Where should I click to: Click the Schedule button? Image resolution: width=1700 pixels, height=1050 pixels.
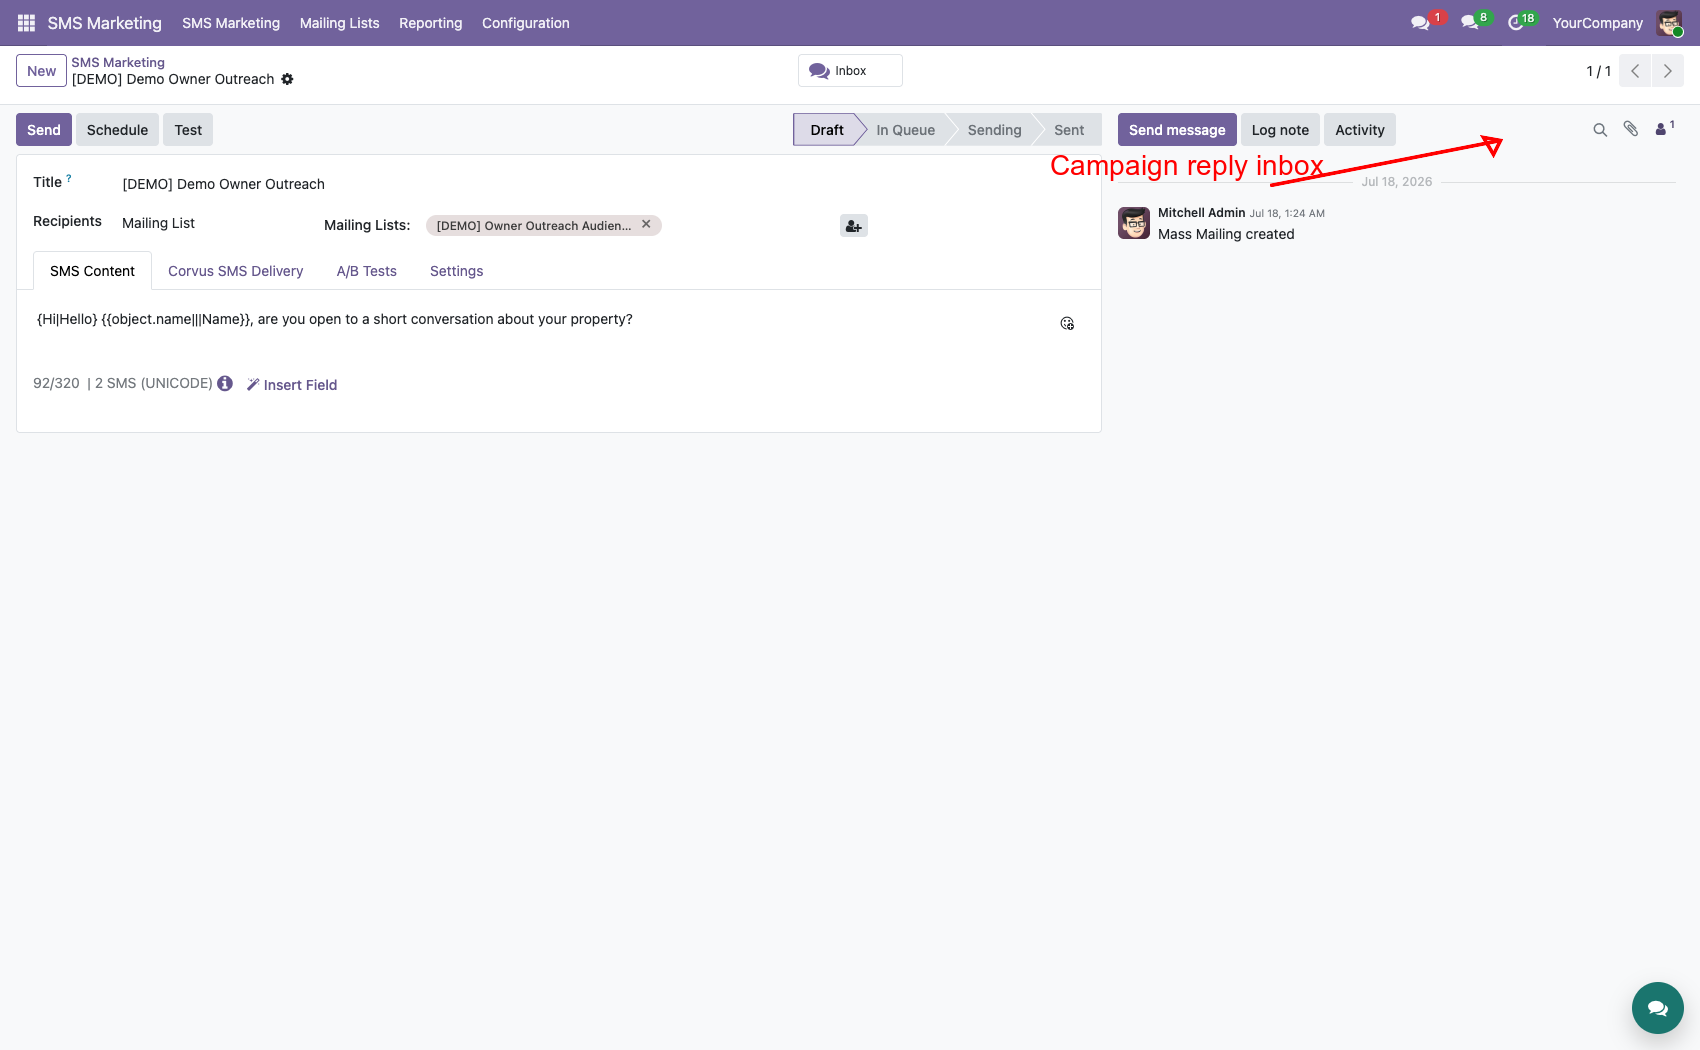tap(117, 130)
